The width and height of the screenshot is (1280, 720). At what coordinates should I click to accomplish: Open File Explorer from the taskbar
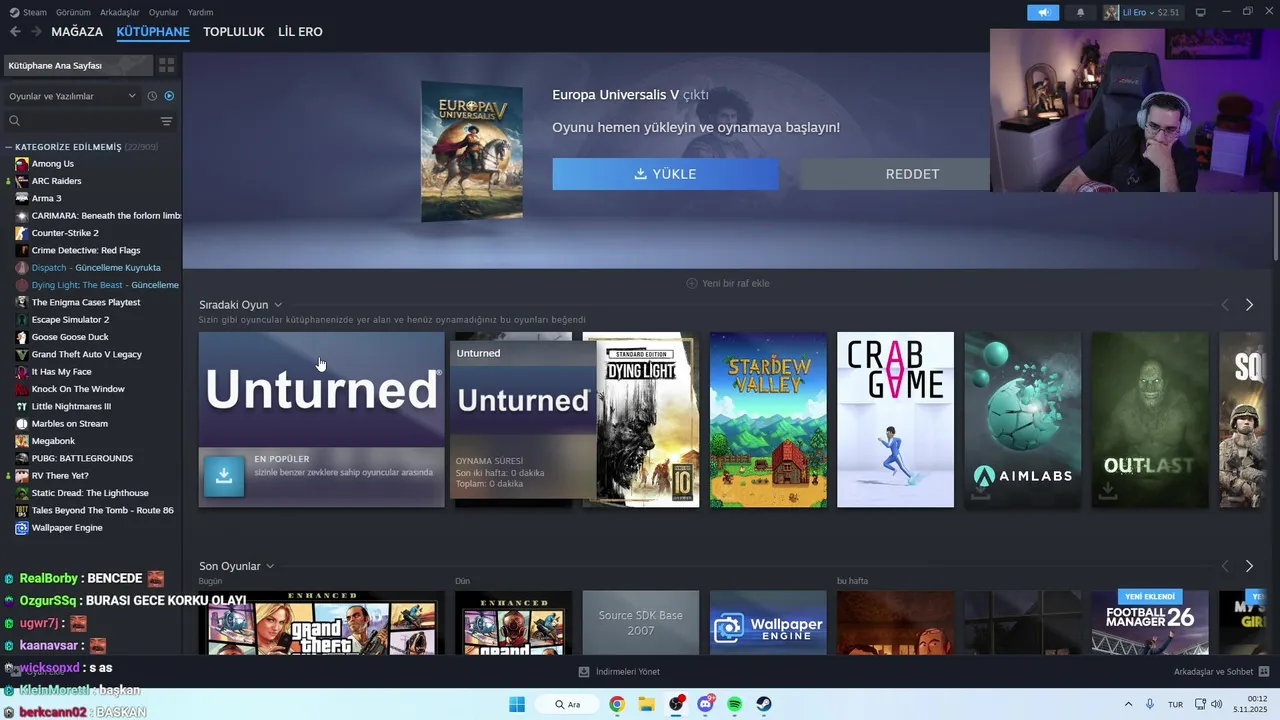pos(647,704)
